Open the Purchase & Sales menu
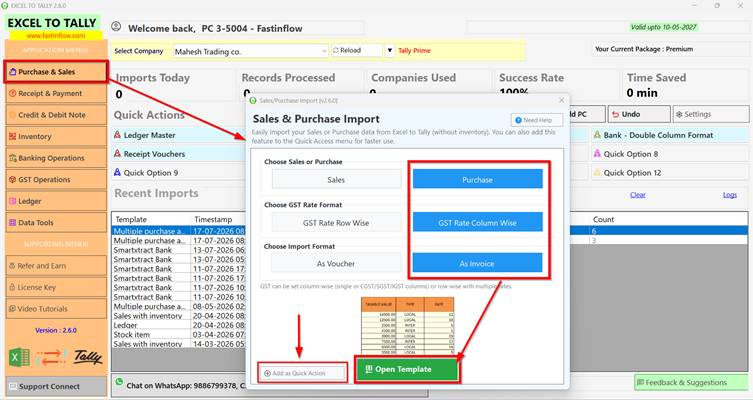 point(56,72)
